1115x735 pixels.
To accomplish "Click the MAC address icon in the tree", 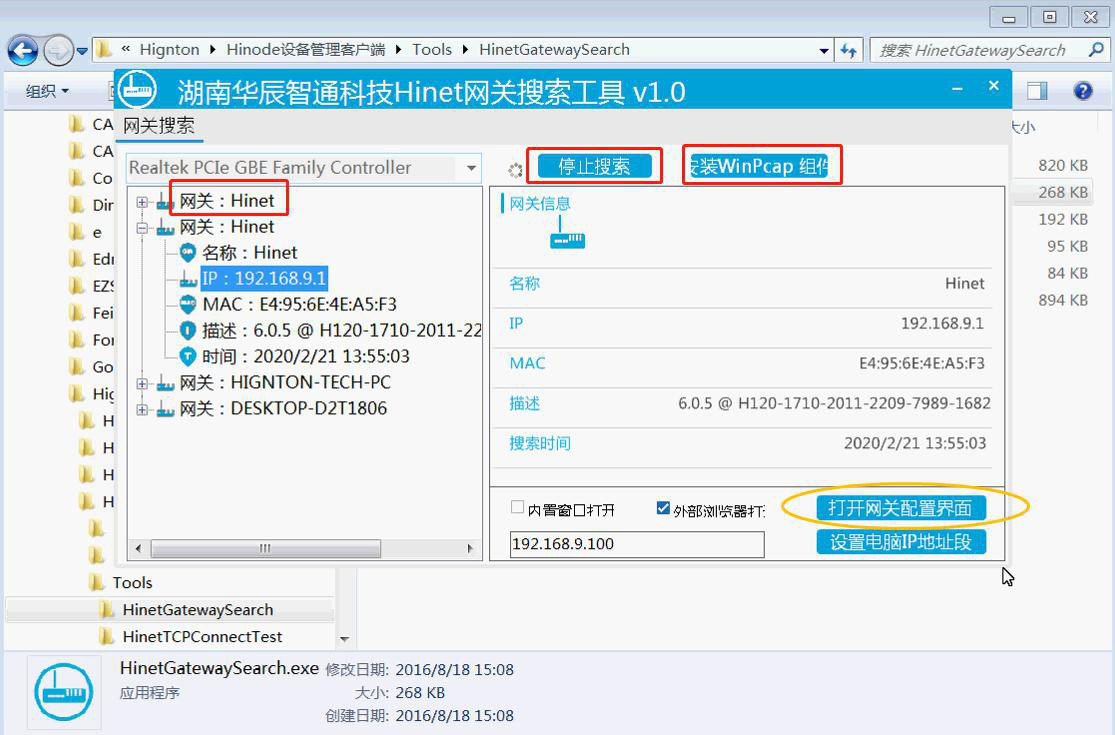I will pyautogui.click(x=187, y=304).
